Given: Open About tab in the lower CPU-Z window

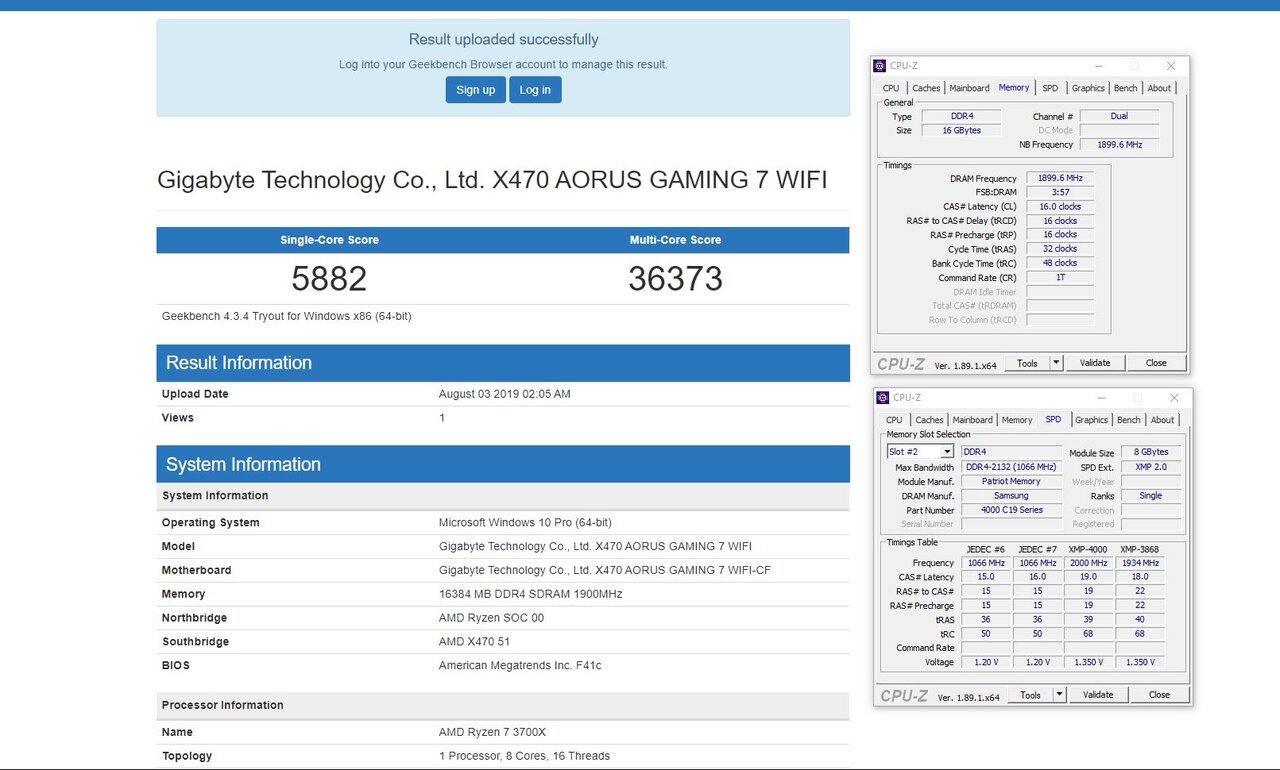Looking at the screenshot, I should click(x=1162, y=420).
